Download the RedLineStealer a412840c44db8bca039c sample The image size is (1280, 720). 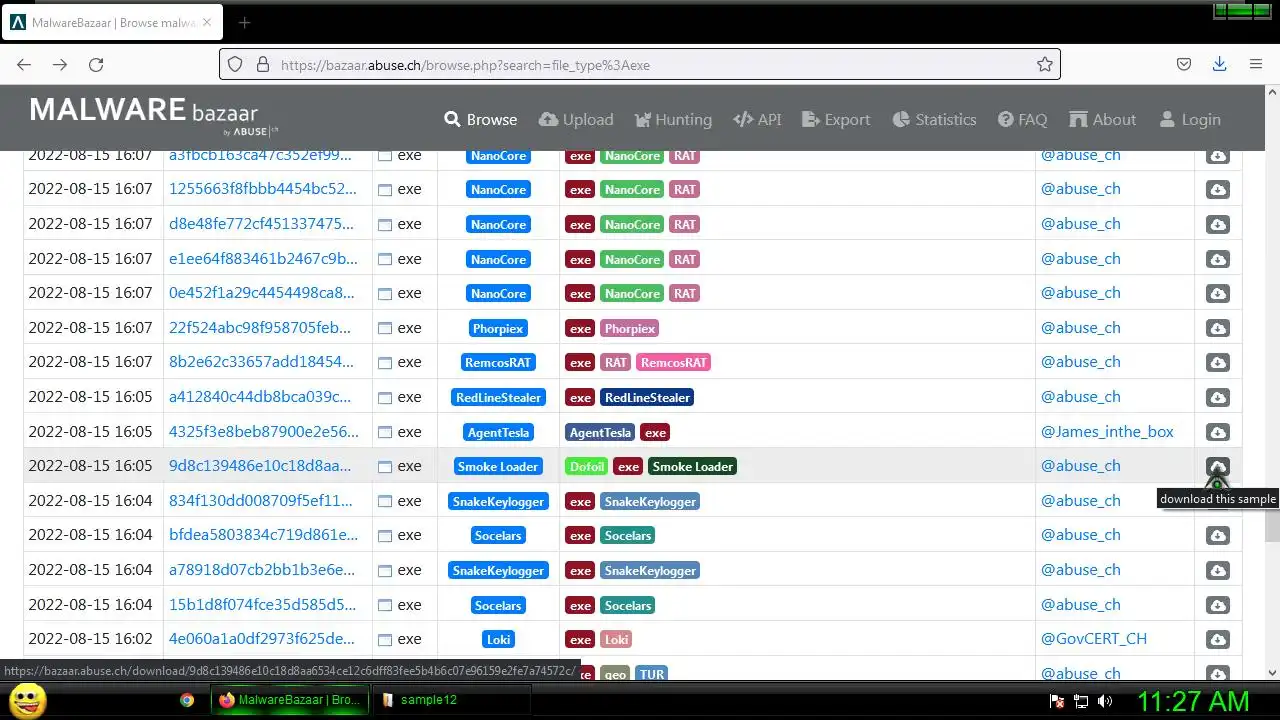pos(1217,398)
